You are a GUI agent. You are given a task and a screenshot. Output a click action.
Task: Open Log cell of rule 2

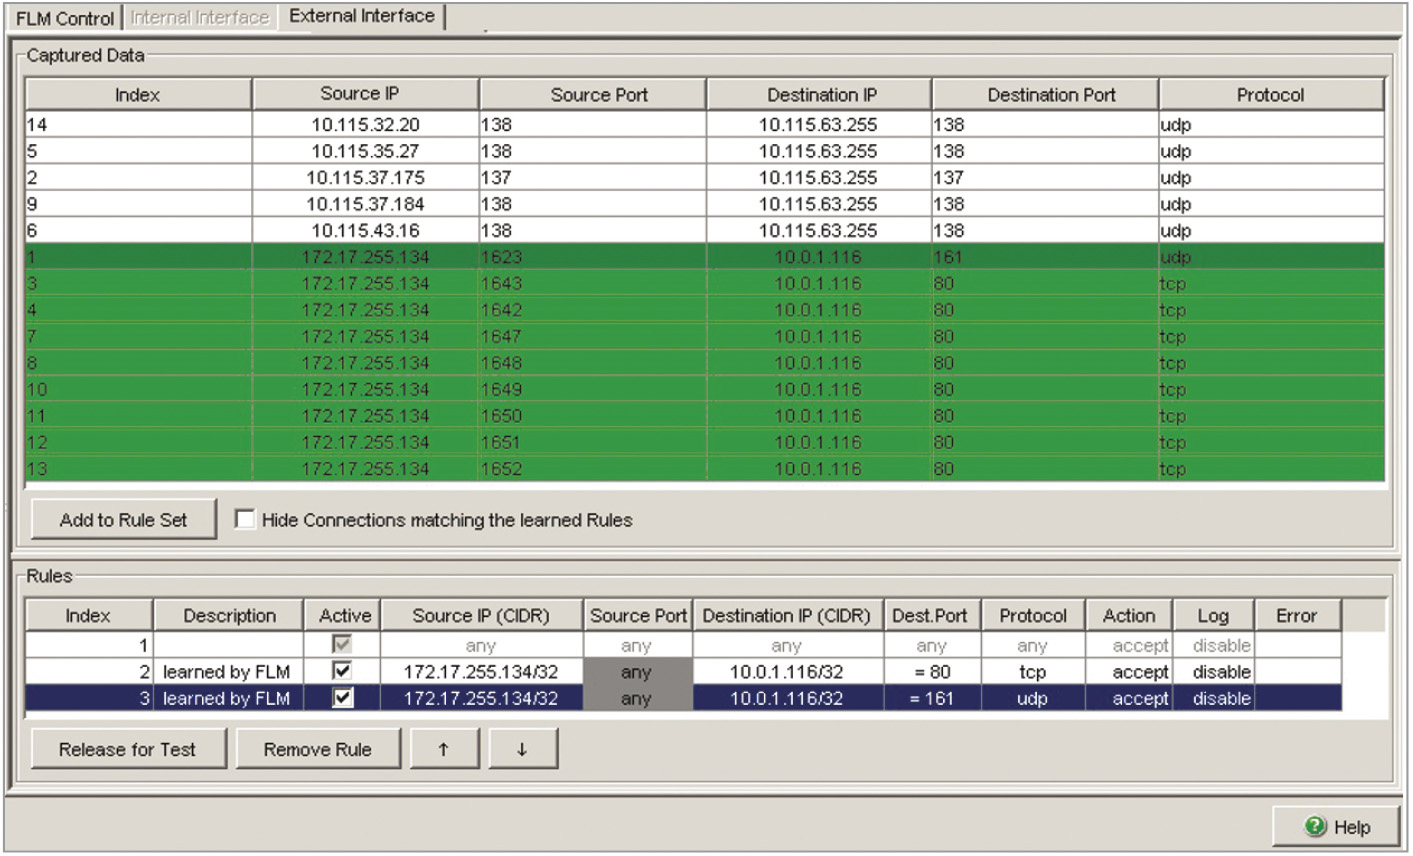click(1211, 672)
